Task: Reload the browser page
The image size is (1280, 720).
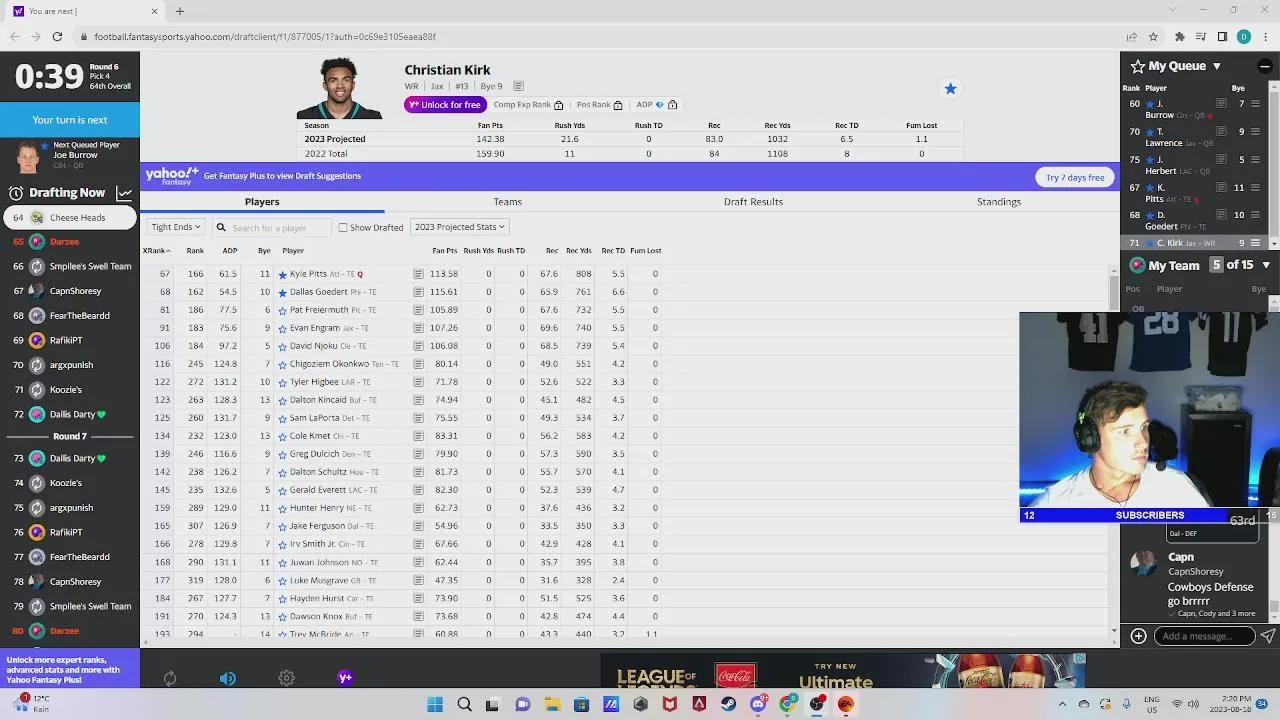Action: [x=57, y=37]
